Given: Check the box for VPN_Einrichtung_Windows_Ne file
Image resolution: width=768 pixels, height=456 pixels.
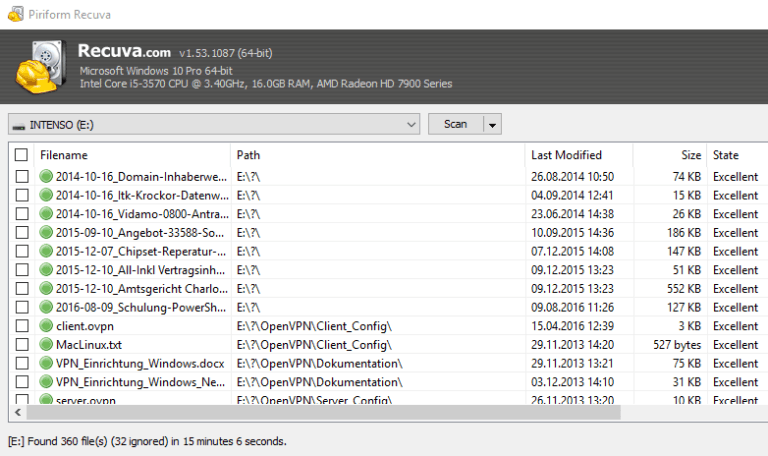Looking at the screenshot, I should coord(22,382).
